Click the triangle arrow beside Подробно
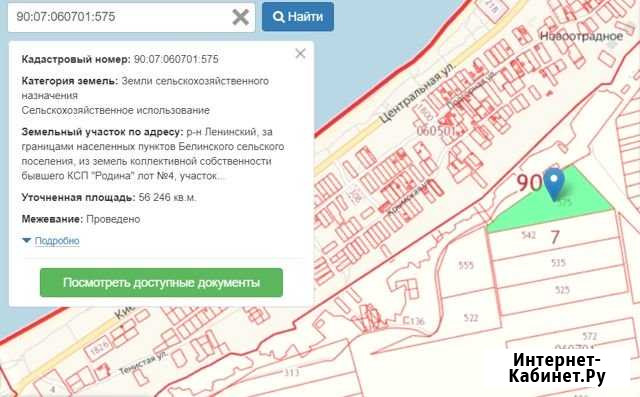Image resolution: width=640 pixels, height=397 pixels. coord(27,240)
